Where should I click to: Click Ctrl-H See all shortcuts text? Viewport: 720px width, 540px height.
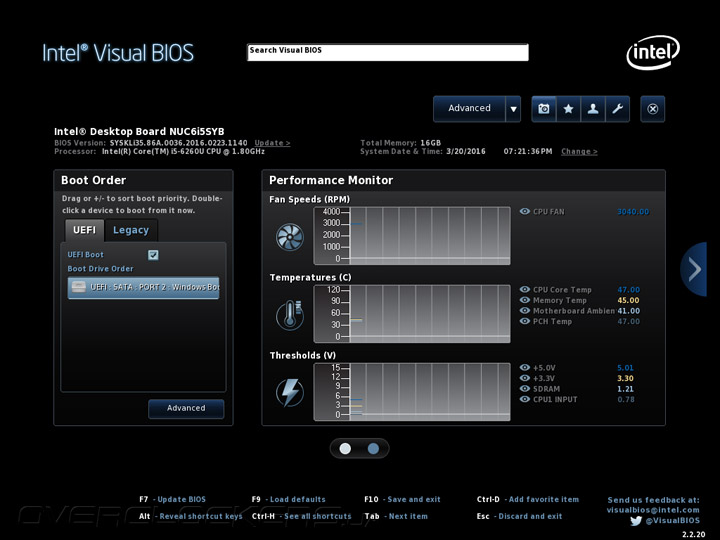302,516
